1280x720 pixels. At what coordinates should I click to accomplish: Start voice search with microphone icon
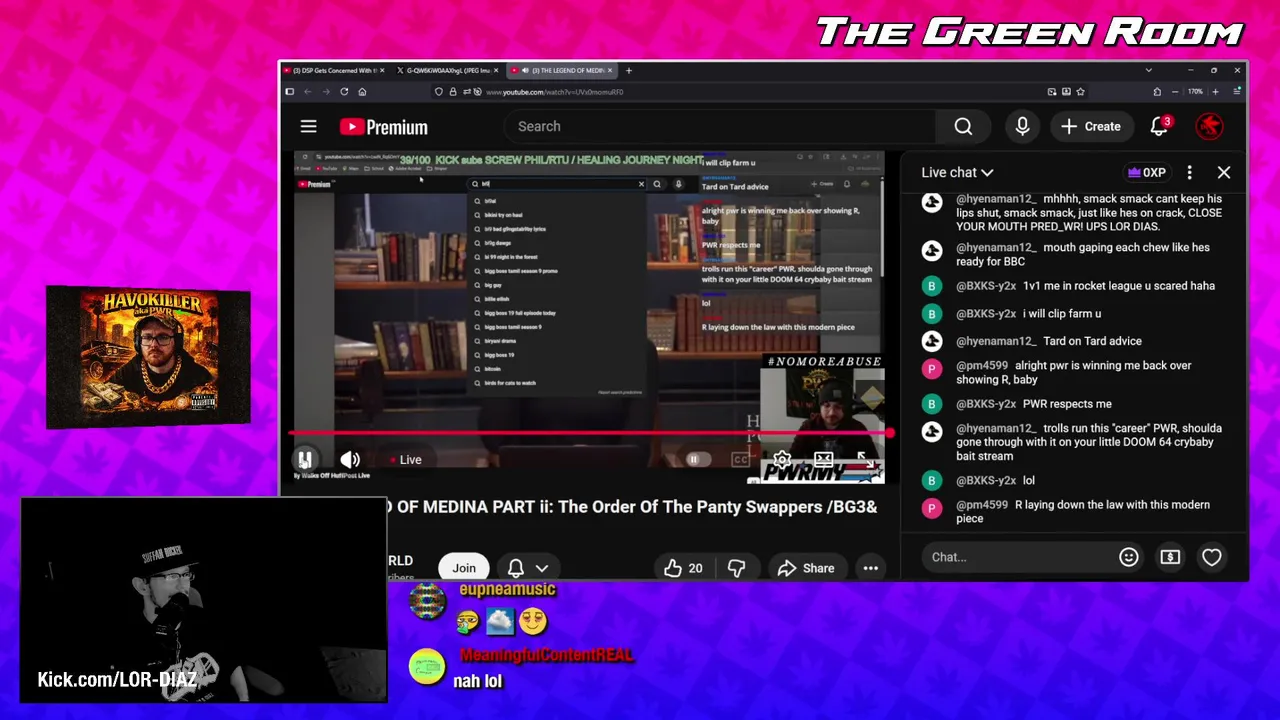(1022, 127)
